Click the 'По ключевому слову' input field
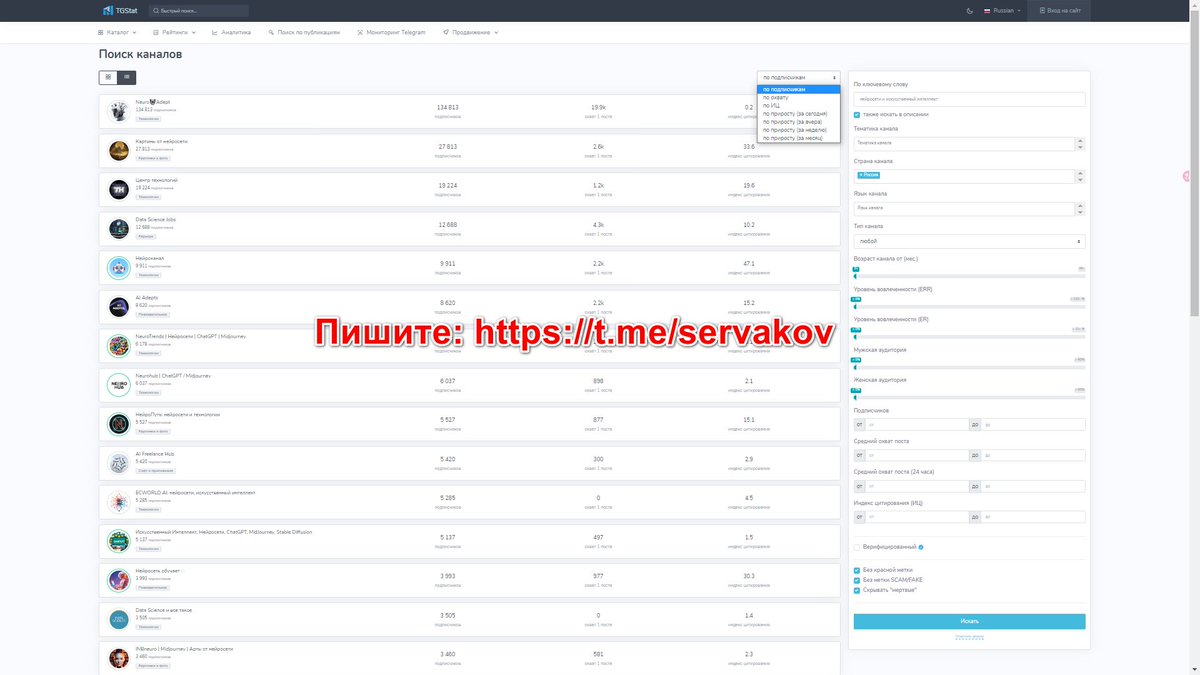The height and width of the screenshot is (675, 1200). (969, 99)
